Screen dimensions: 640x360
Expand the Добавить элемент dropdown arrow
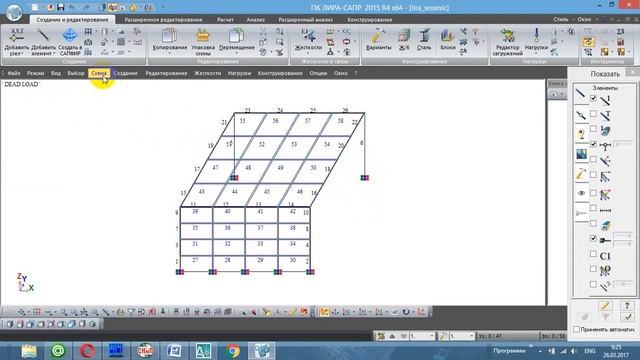coord(53,54)
